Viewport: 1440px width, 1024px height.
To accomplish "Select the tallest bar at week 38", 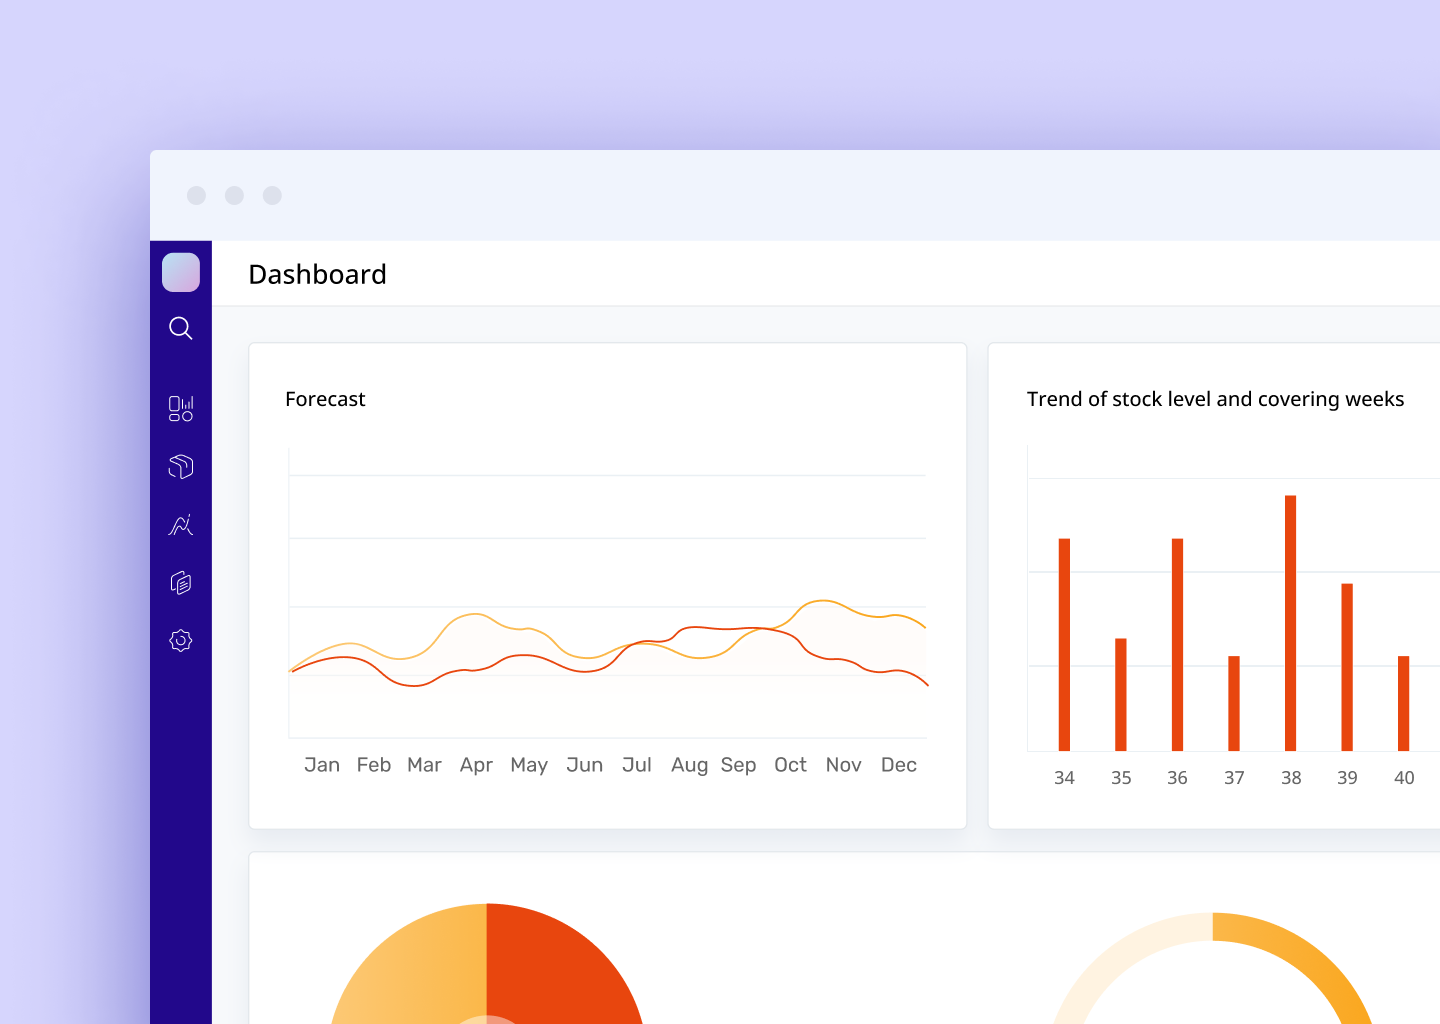I will click(1291, 622).
